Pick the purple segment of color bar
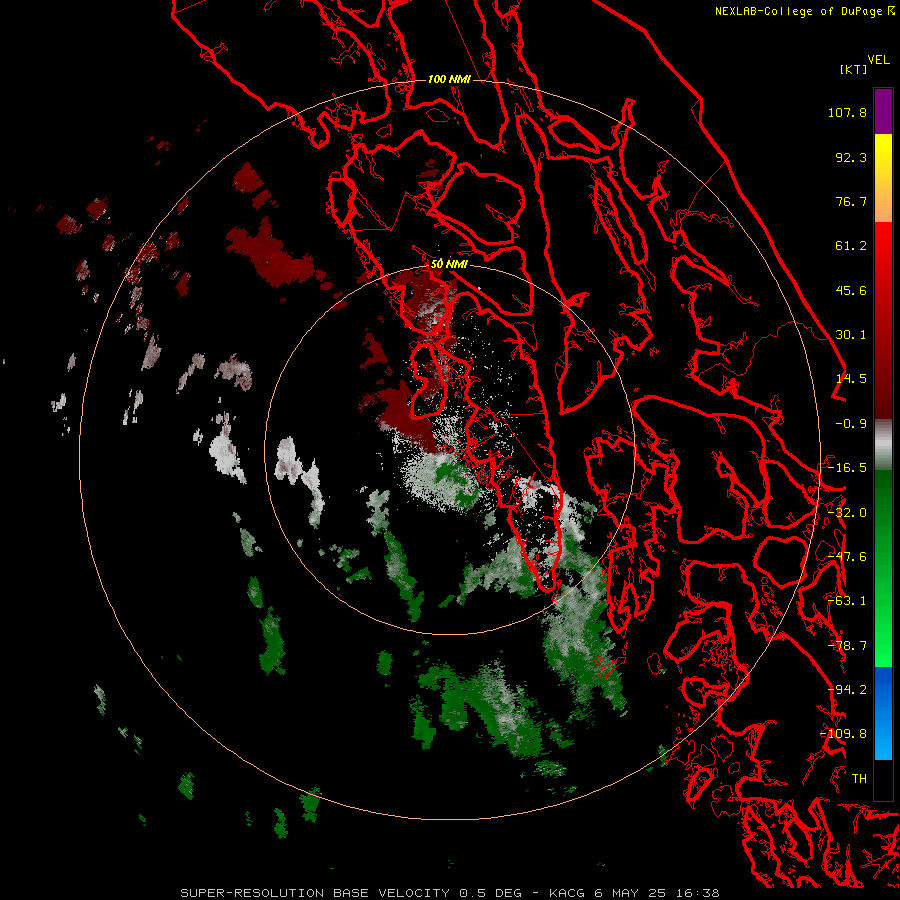This screenshot has width=900, height=900. coord(883,111)
